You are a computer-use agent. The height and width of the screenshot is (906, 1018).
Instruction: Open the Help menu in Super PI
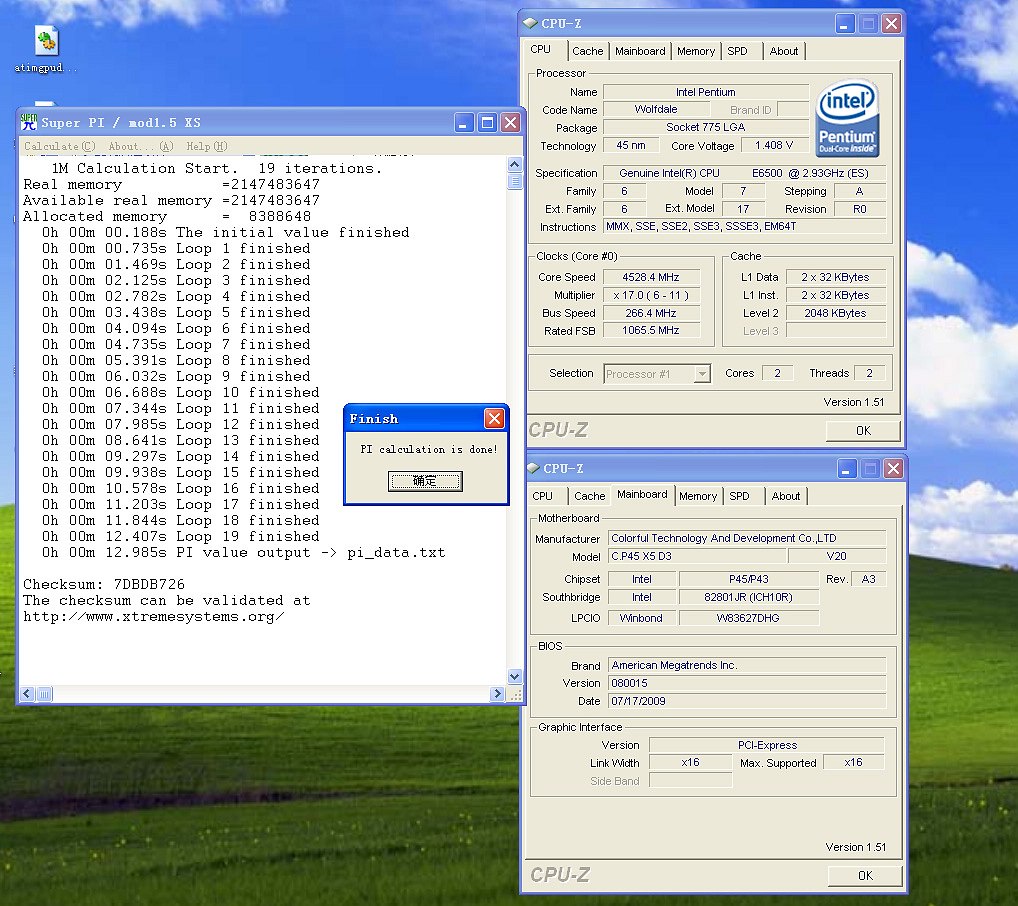click(x=206, y=146)
